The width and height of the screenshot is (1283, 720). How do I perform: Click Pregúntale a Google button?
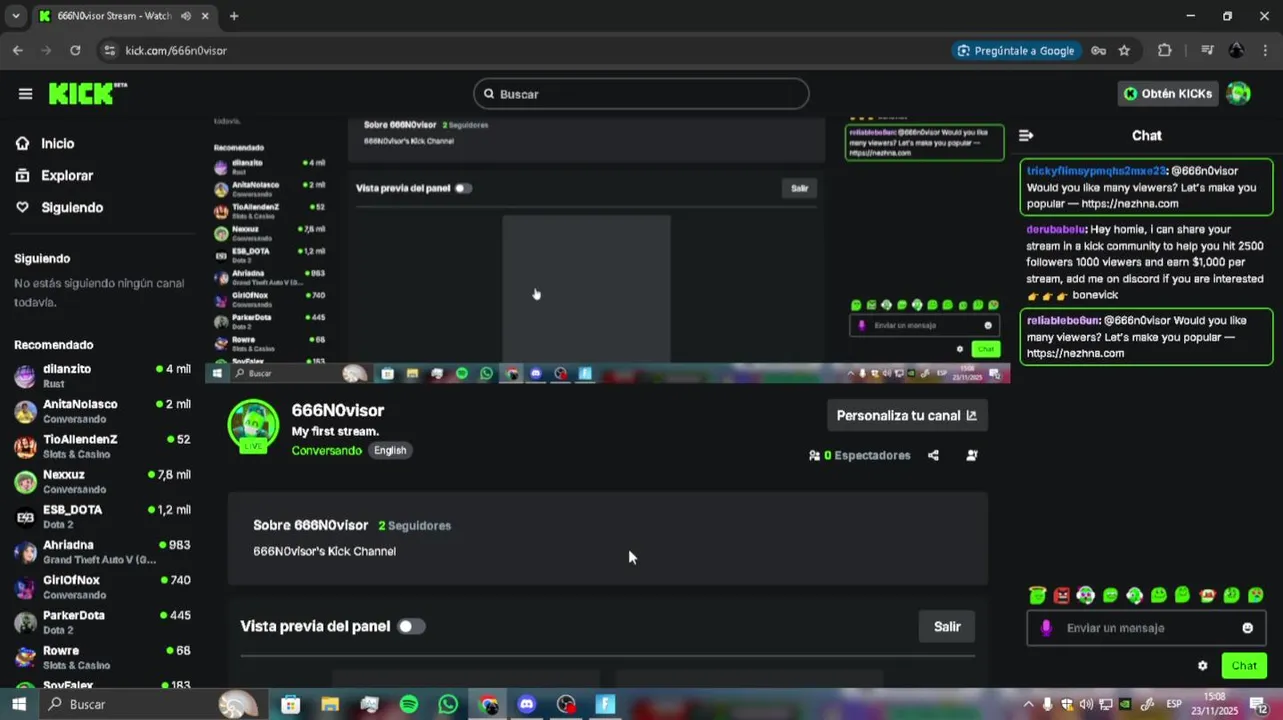(x=1015, y=50)
